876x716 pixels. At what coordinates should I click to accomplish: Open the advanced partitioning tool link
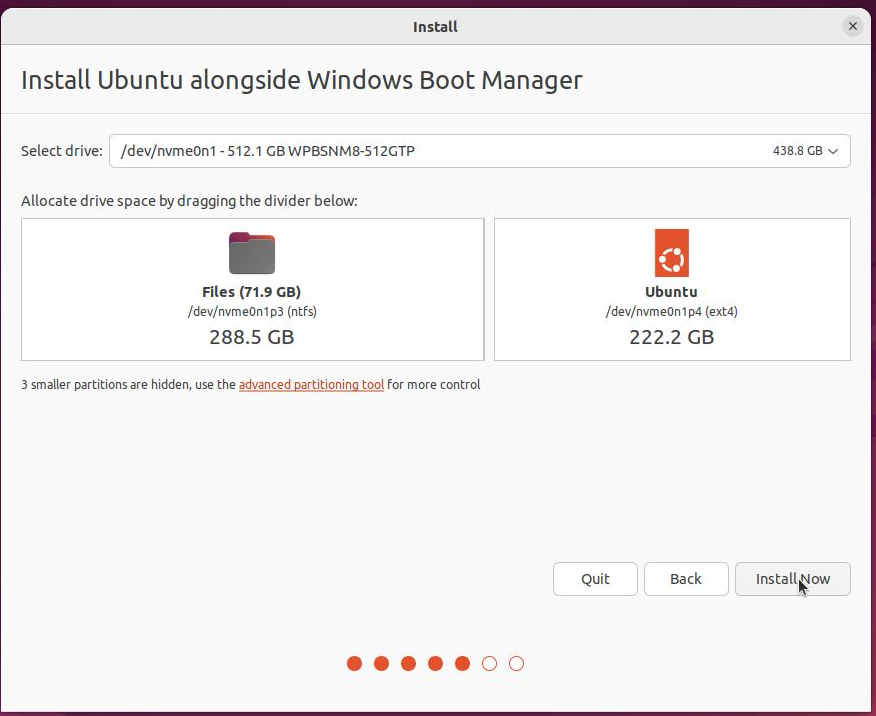(311, 384)
